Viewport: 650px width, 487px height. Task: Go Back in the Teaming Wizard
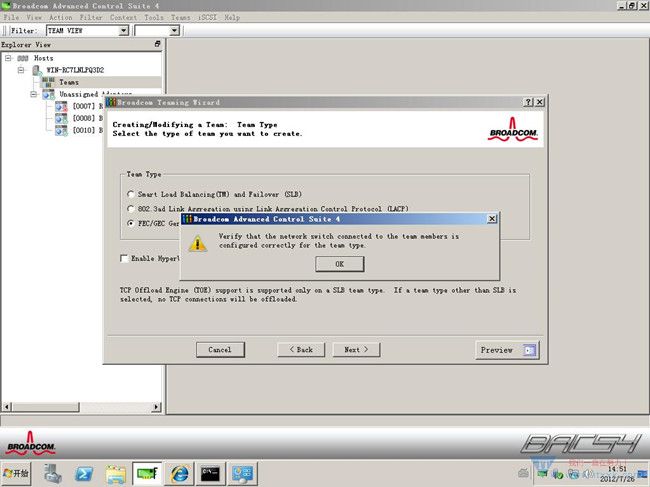301,350
